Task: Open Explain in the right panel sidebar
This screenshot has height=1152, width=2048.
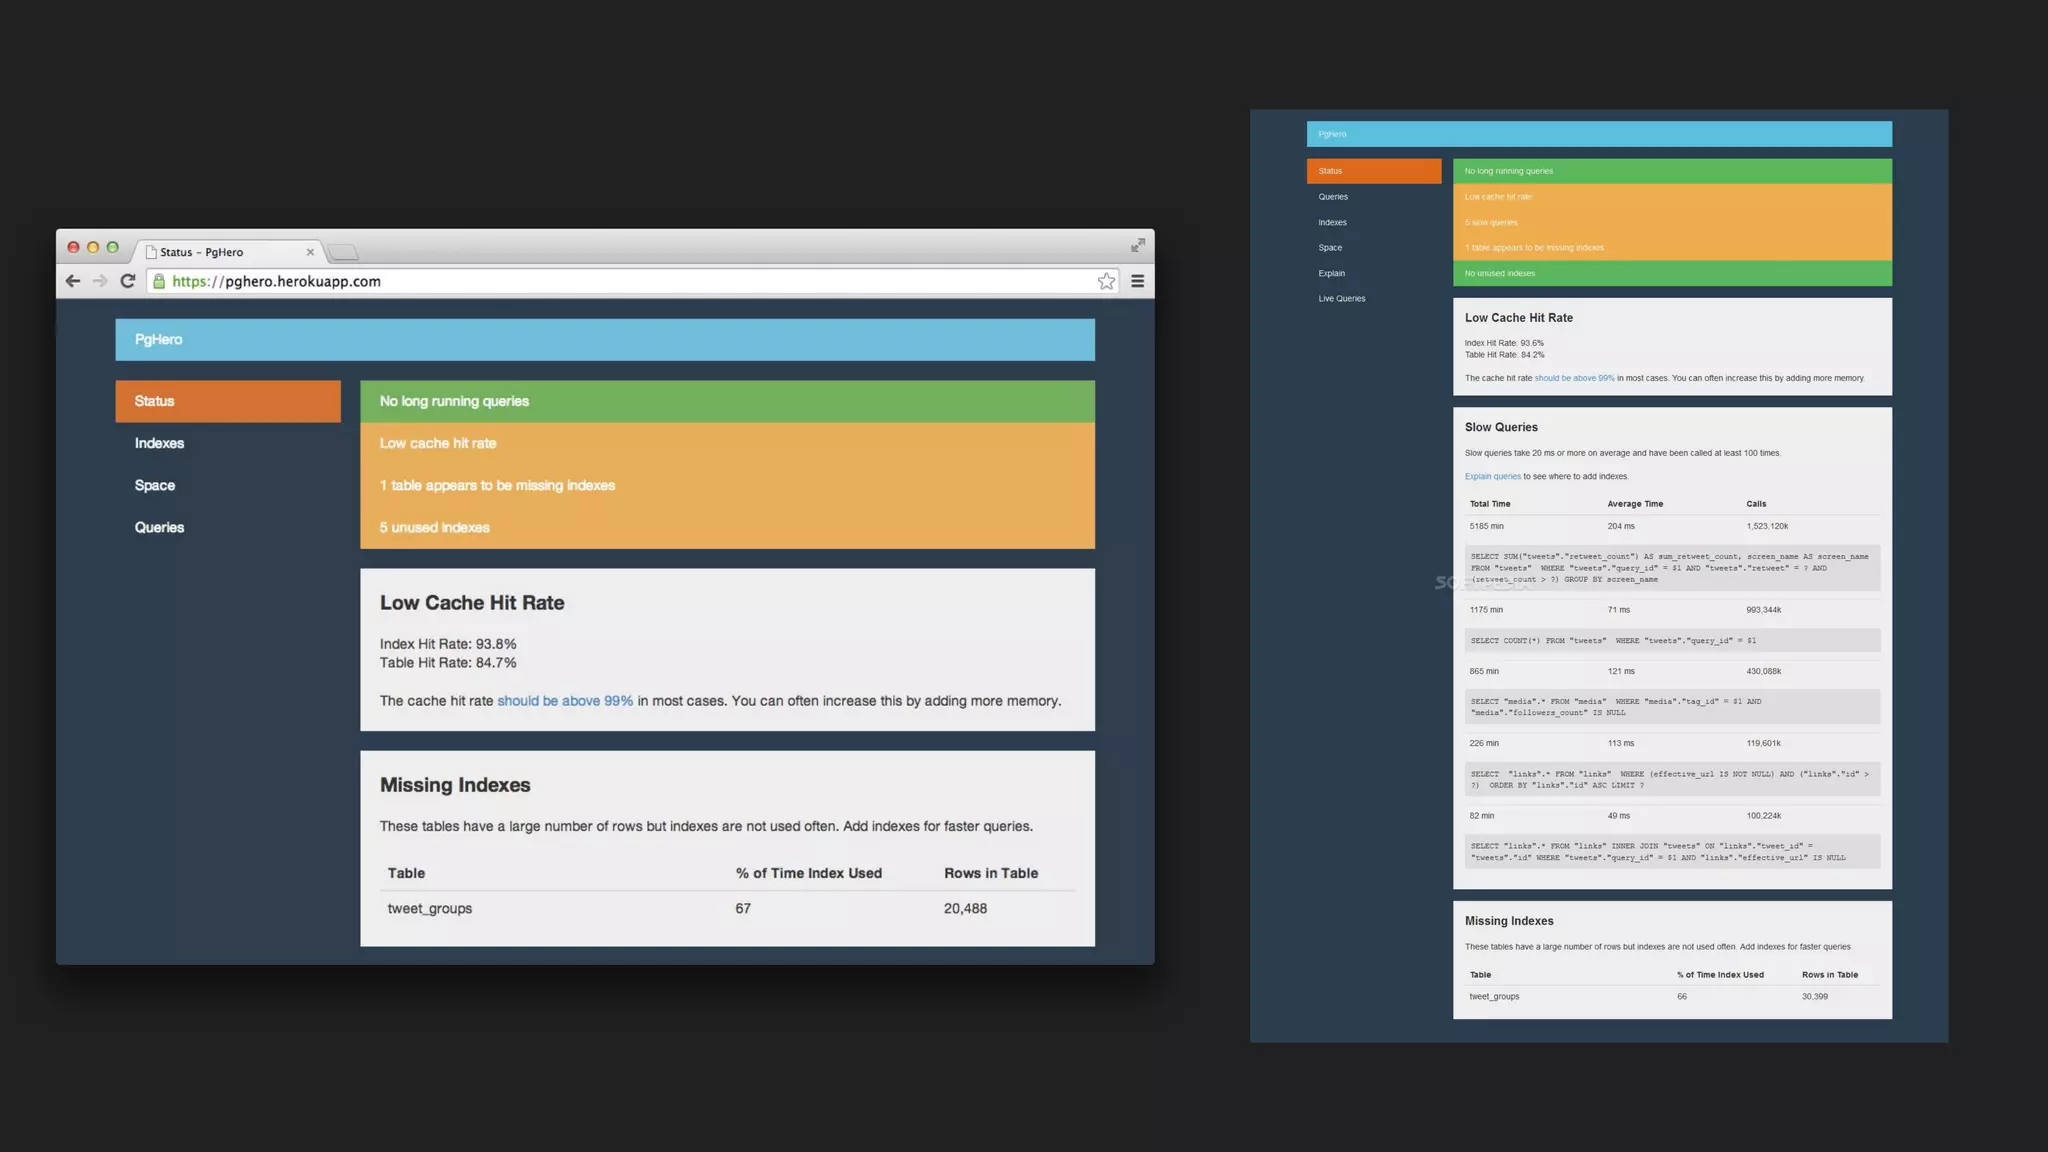Action: pyautogui.click(x=1331, y=273)
